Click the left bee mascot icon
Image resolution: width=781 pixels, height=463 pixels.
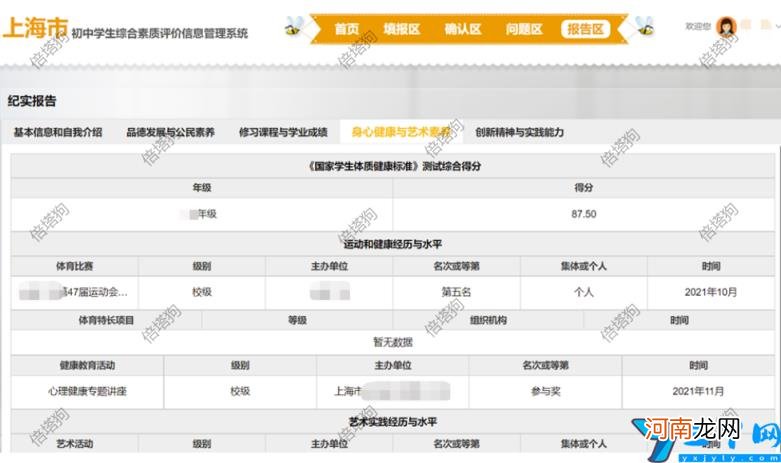(294, 26)
